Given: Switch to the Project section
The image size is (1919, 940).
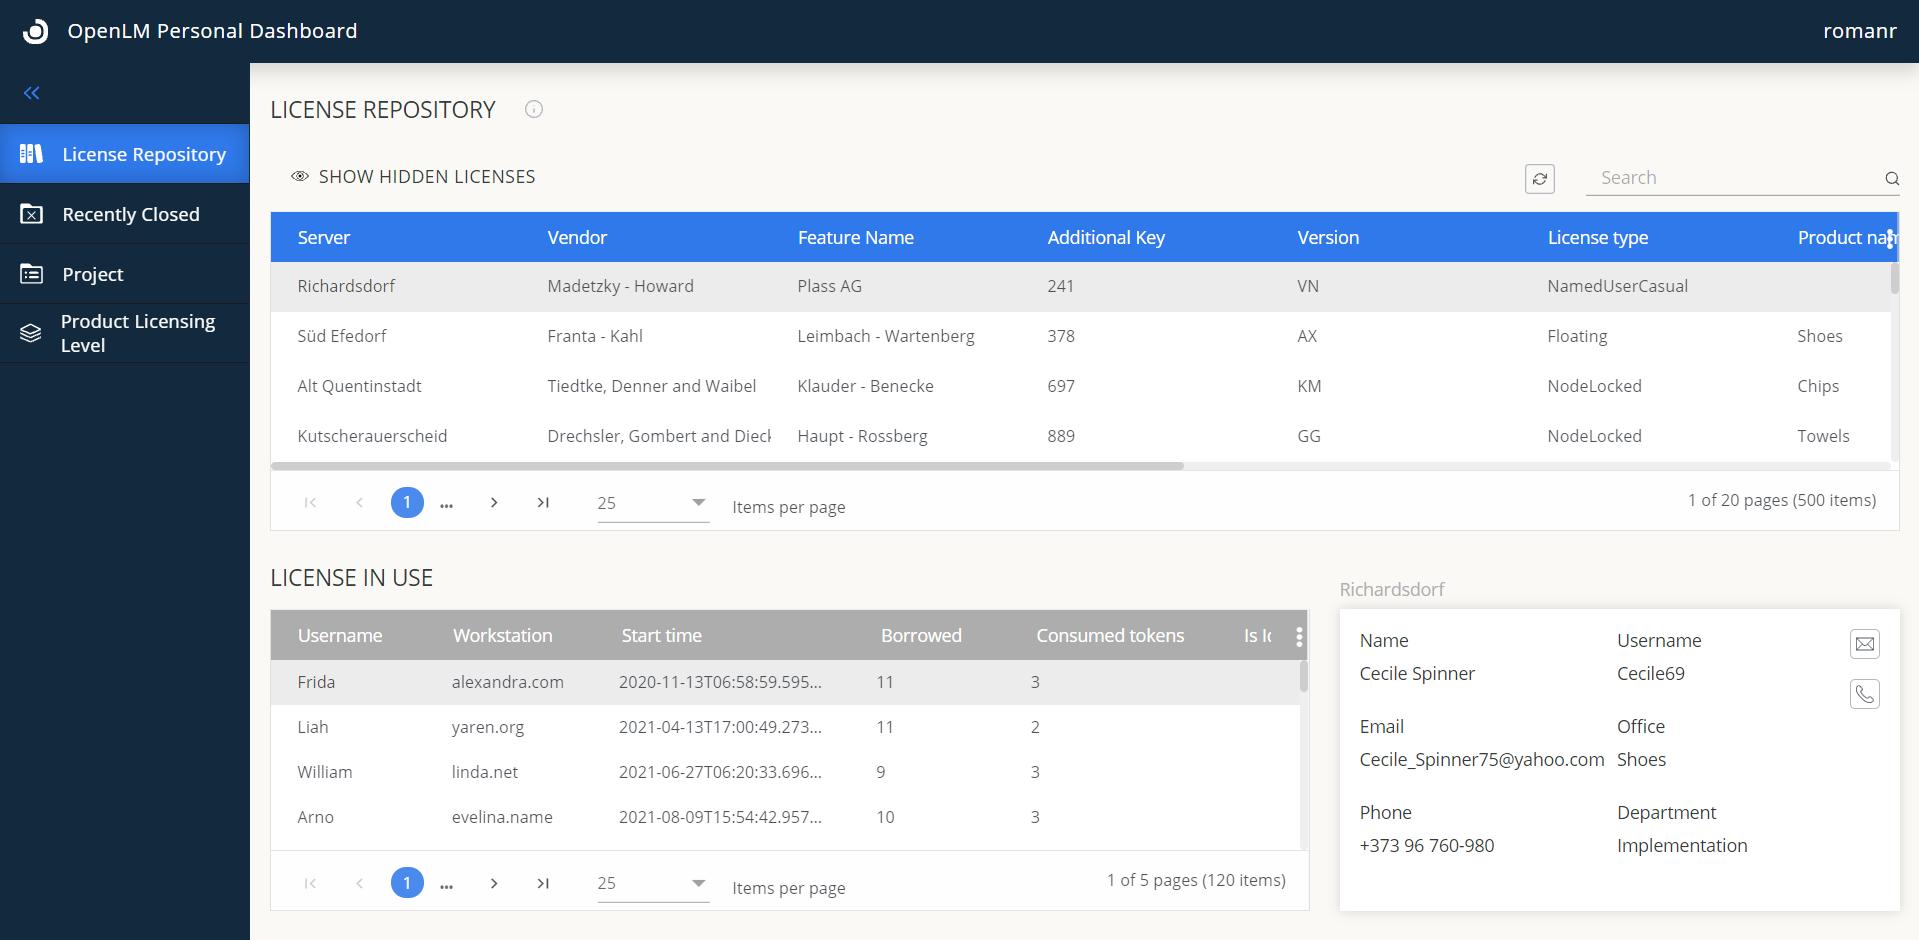Looking at the screenshot, I should coord(92,274).
